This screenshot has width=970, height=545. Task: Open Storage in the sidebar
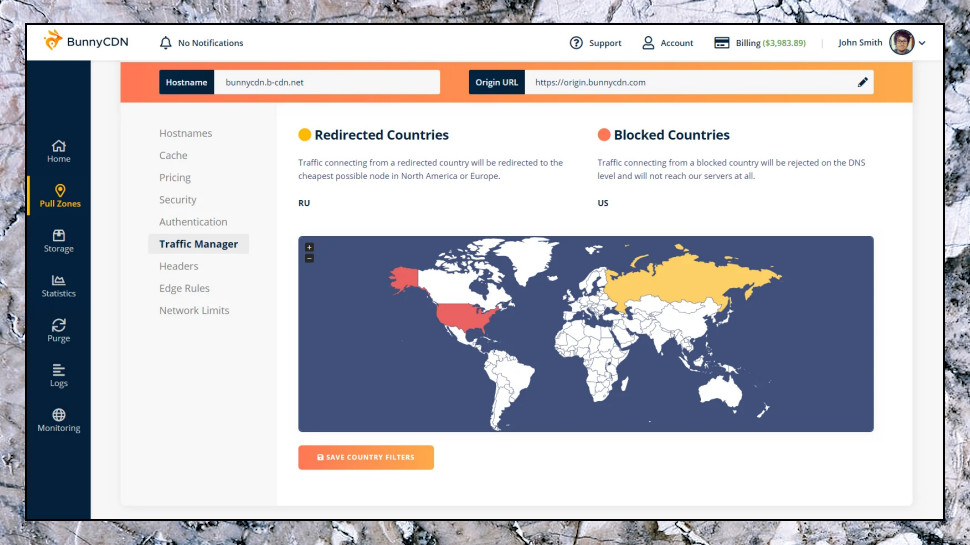pos(59,241)
